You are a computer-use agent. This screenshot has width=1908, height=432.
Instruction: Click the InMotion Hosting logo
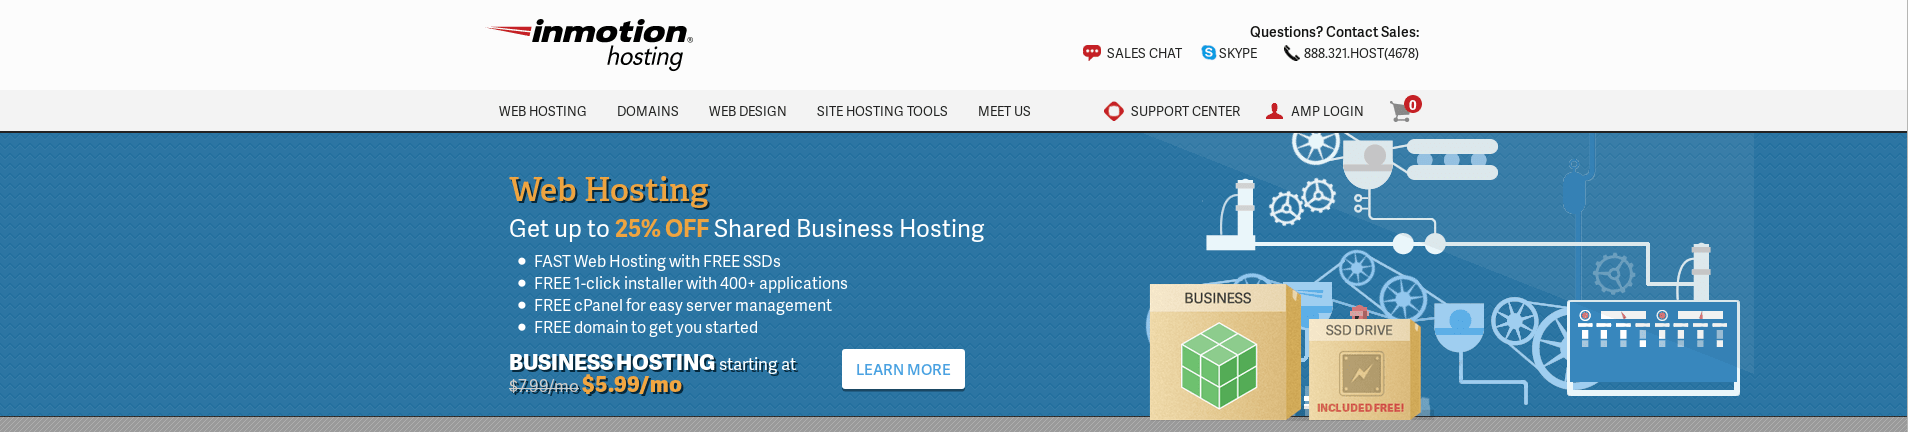[x=590, y=44]
